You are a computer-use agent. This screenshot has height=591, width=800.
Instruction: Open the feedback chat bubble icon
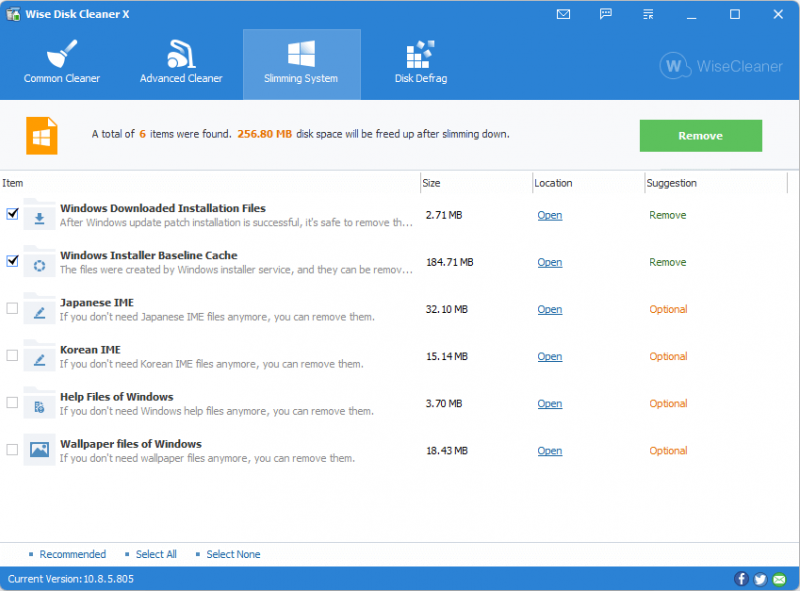tap(606, 14)
